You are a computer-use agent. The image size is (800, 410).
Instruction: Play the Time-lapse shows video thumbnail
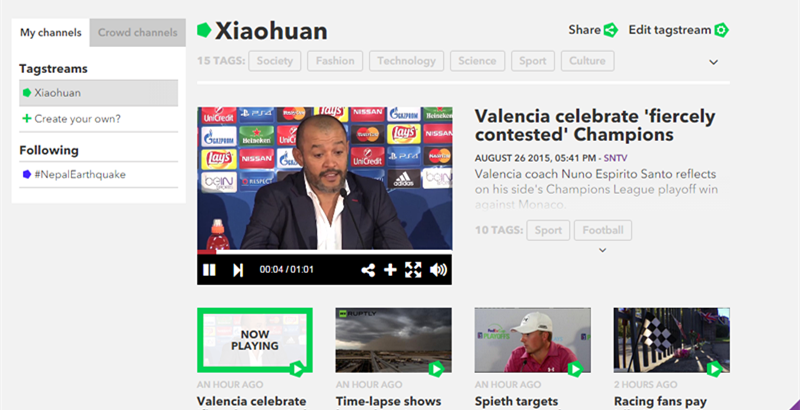(x=393, y=340)
